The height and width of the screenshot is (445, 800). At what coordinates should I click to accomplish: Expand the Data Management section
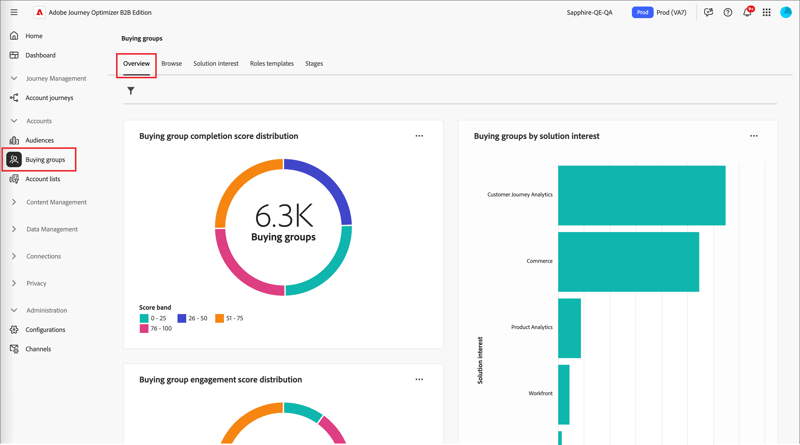point(14,229)
